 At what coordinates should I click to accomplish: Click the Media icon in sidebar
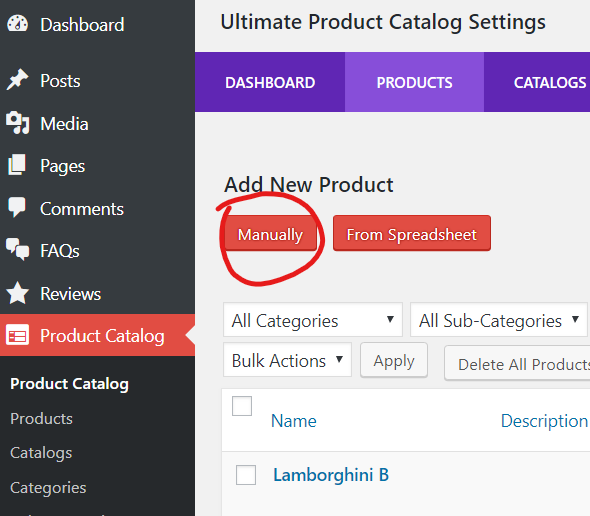click(x=17, y=123)
